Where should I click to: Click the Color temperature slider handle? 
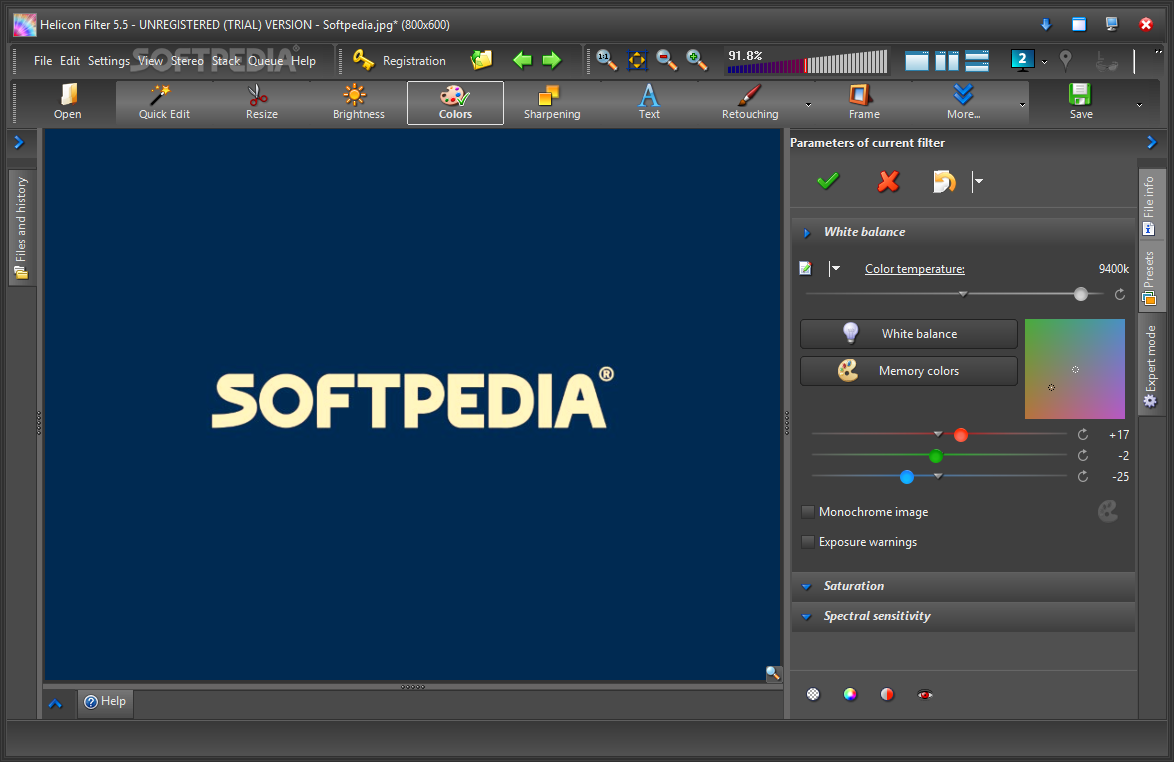pos(1080,294)
